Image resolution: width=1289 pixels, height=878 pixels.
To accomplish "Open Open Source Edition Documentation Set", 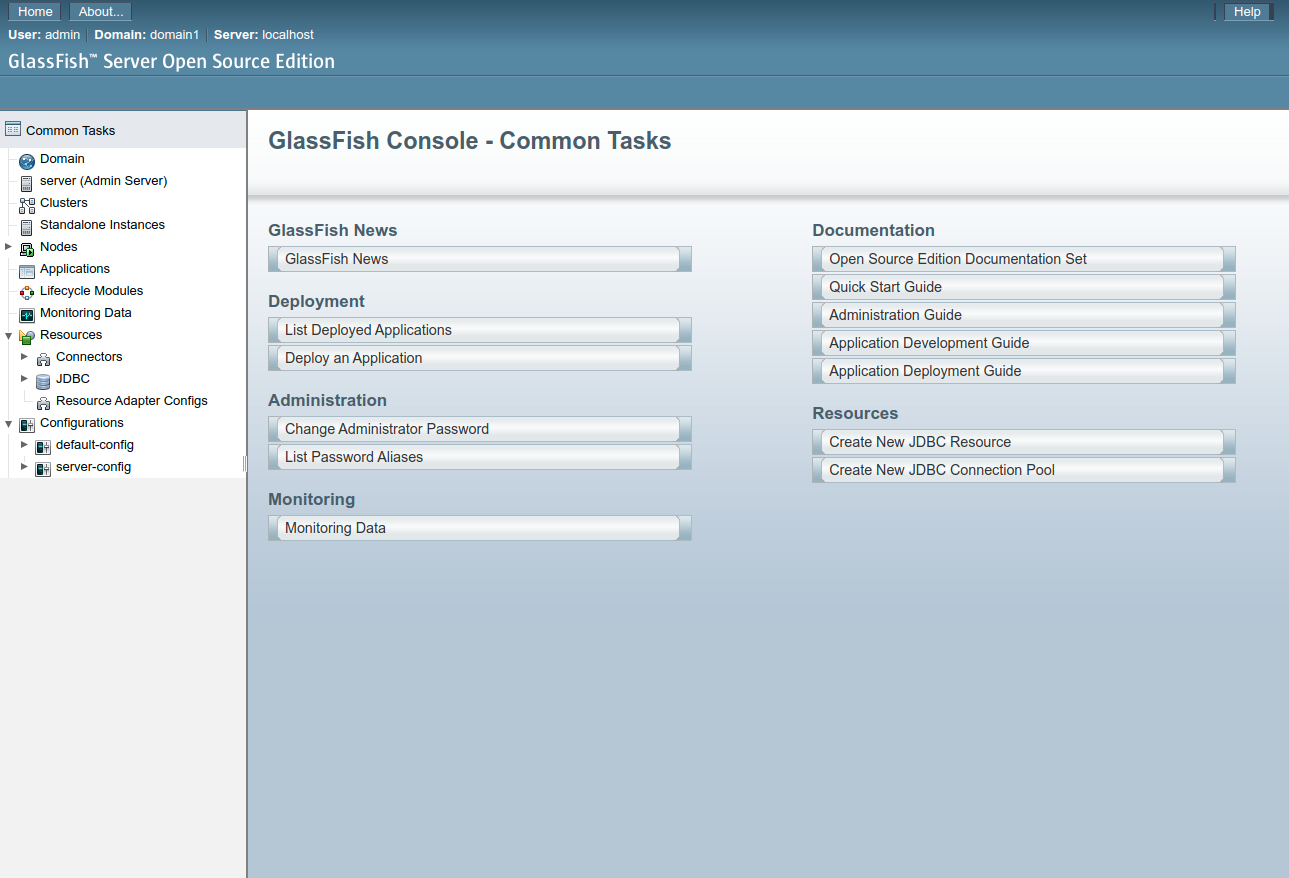I will point(1024,259).
